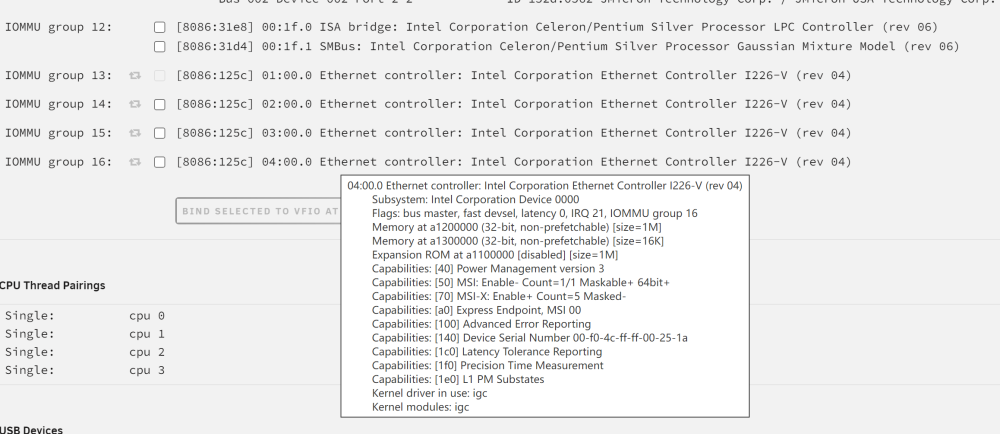Select checkbox for 04:00.0 Ethernet controller

pyautogui.click(x=159, y=163)
